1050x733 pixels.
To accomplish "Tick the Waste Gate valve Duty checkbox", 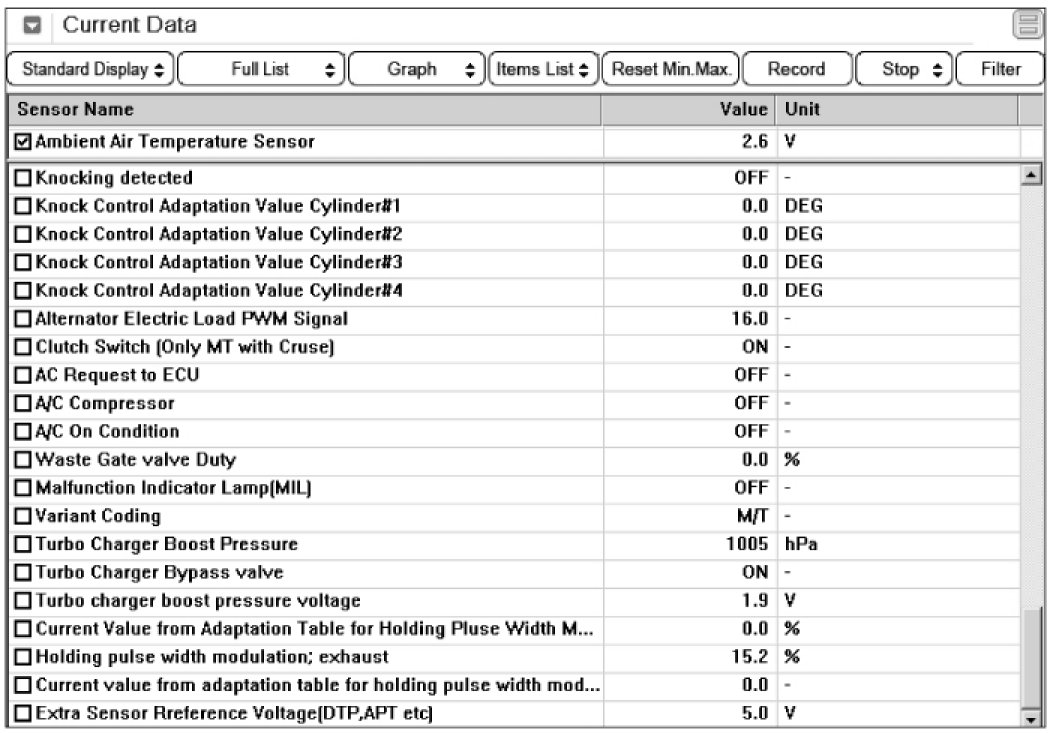I will coord(24,461).
